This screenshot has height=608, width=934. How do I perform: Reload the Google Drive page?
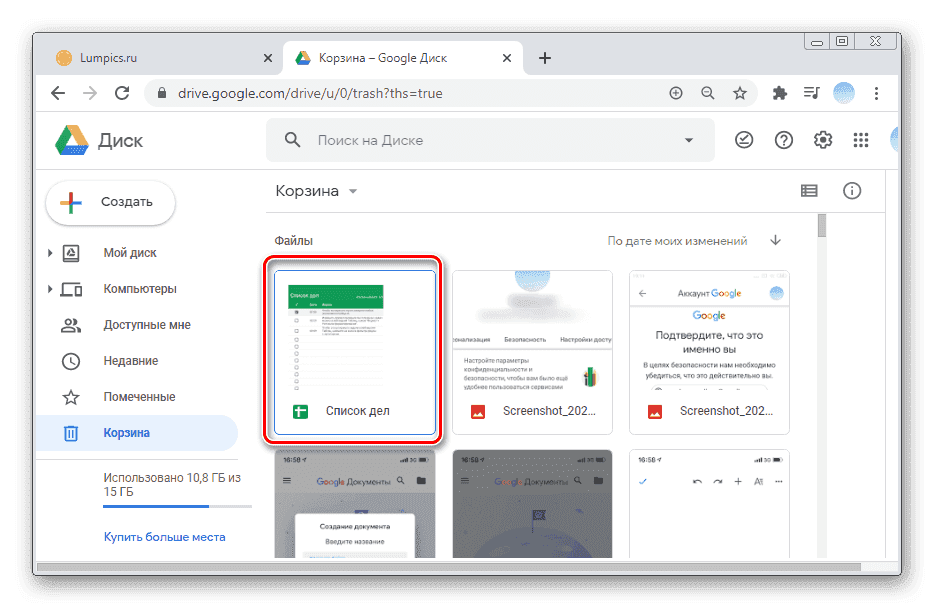[x=122, y=93]
